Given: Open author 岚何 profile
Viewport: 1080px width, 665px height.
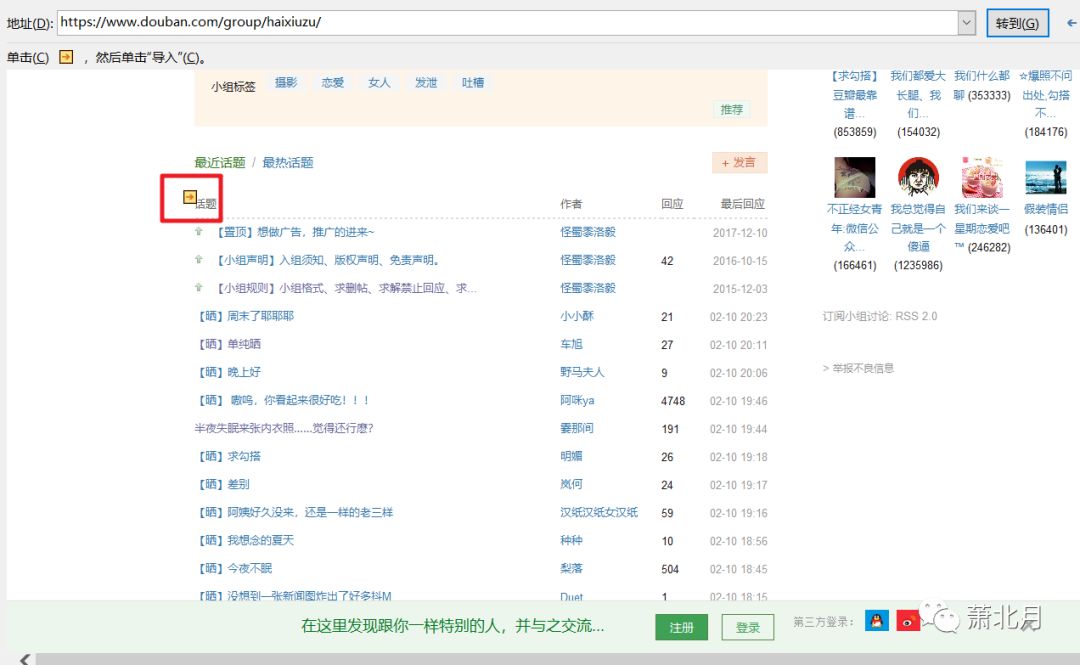Looking at the screenshot, I should pyautogui.click(x=571, y=484).
